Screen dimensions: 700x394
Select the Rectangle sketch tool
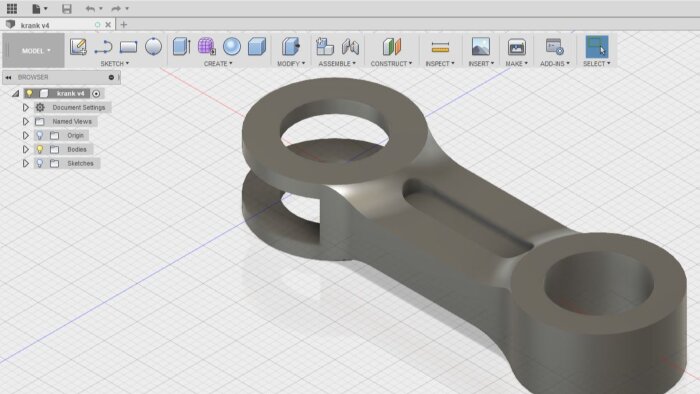pos(128,47)
